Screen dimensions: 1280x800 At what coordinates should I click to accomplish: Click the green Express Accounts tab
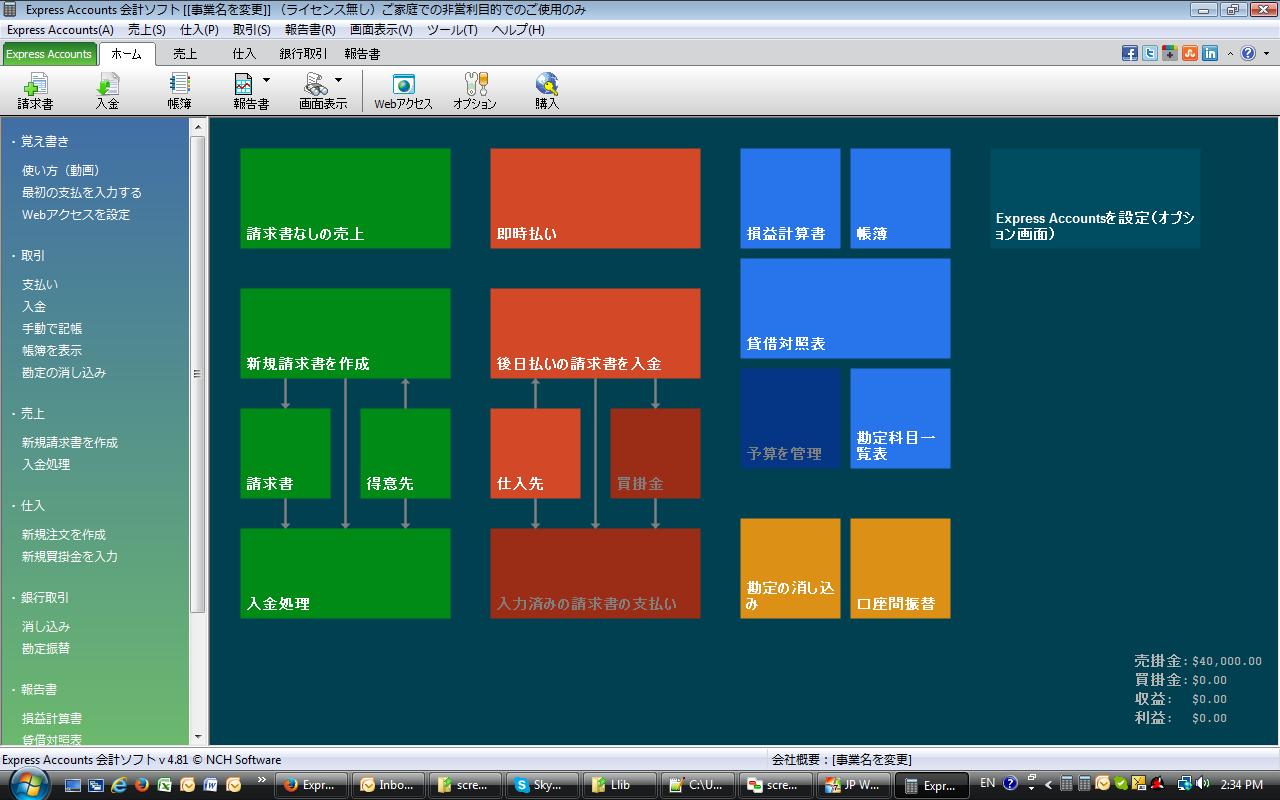point(49,54)
